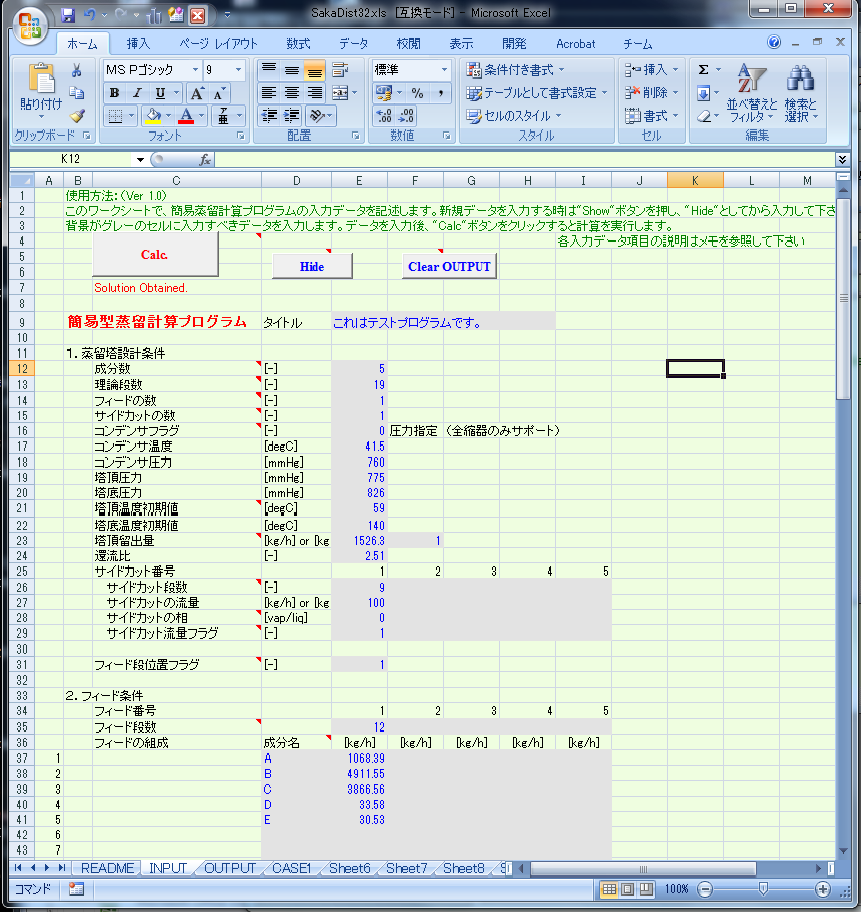This screenshot has height=912, width=862.
Task: Switch to the 挿入 ribbon tab
Action: [138, 44]
